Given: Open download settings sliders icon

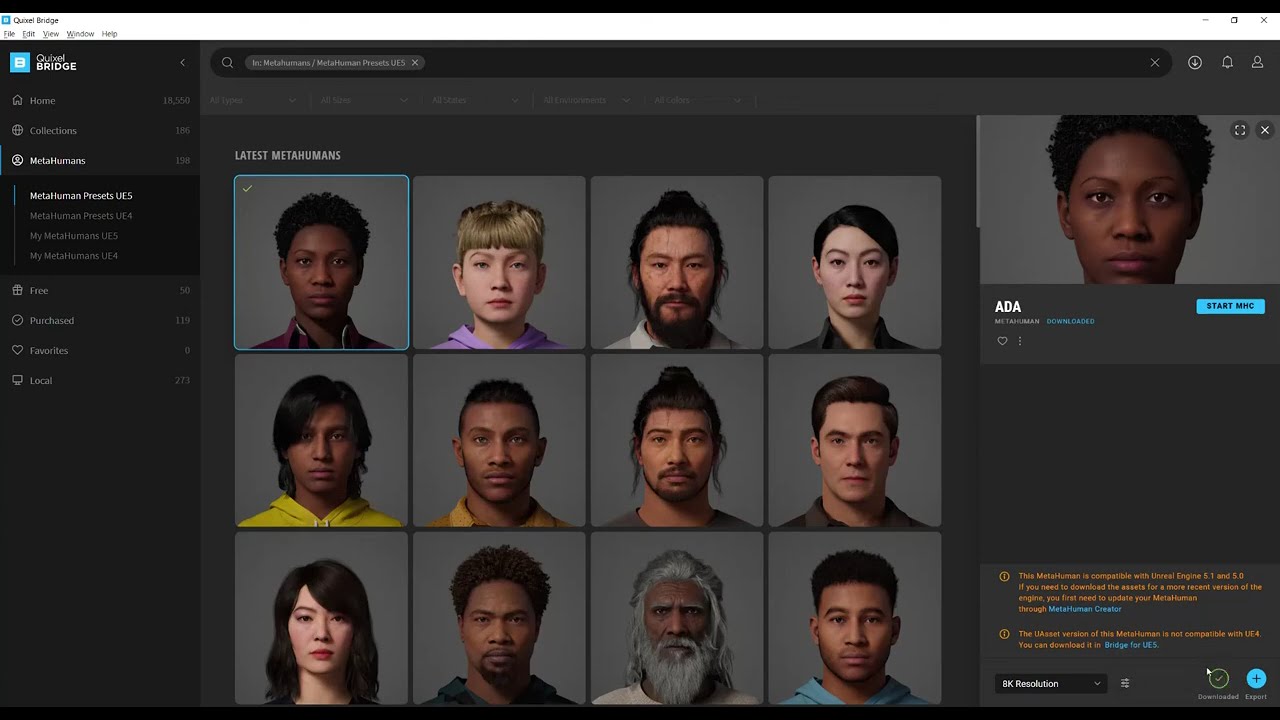Looking at the screenshot, I should coord(1125,684).
